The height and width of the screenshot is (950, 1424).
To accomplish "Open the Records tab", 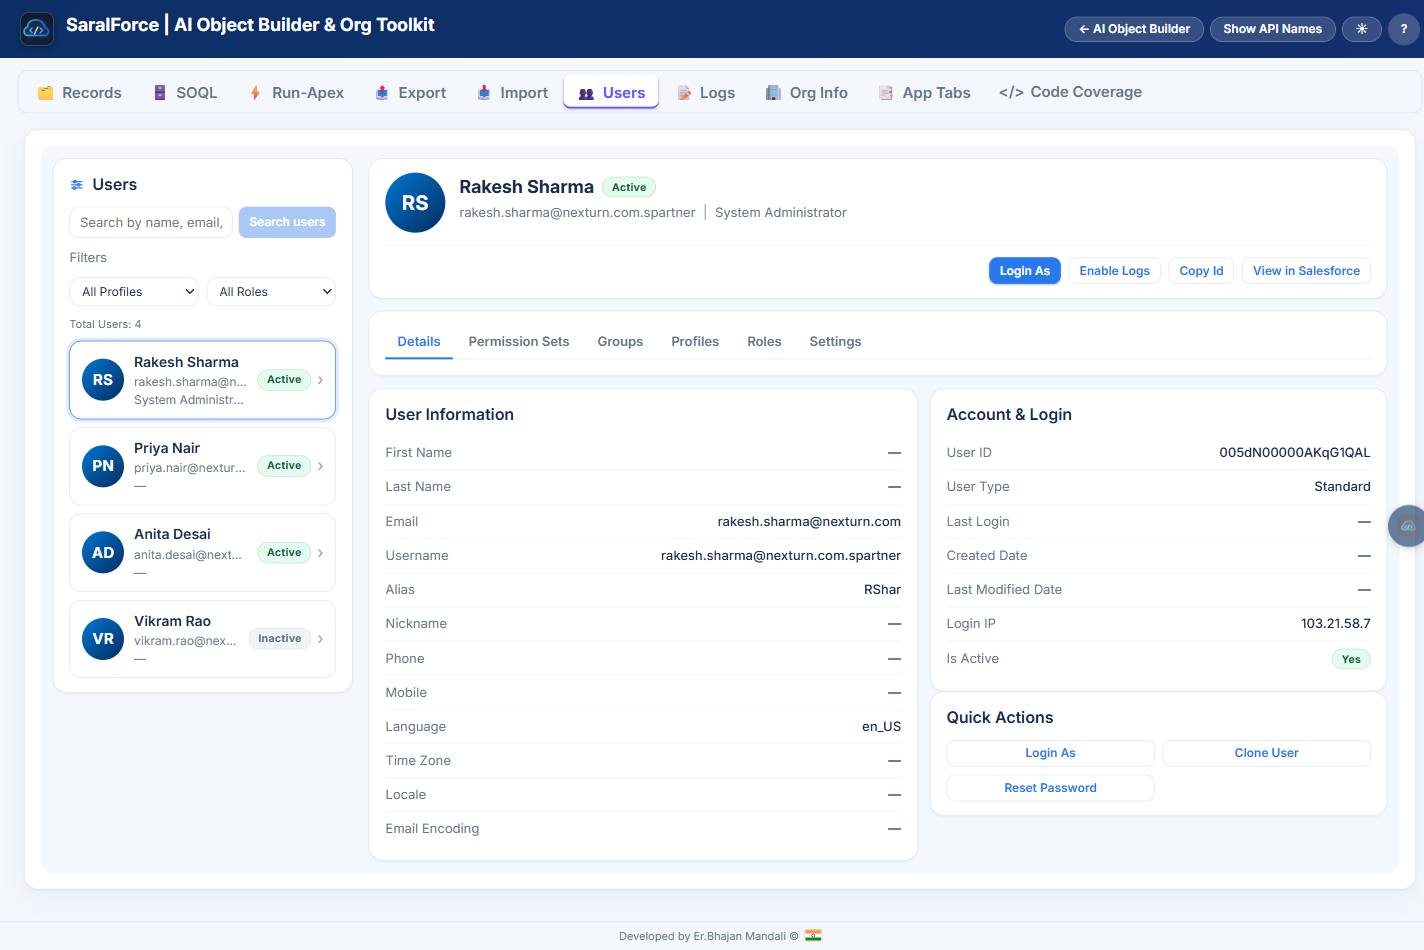I will pos(80,93).
